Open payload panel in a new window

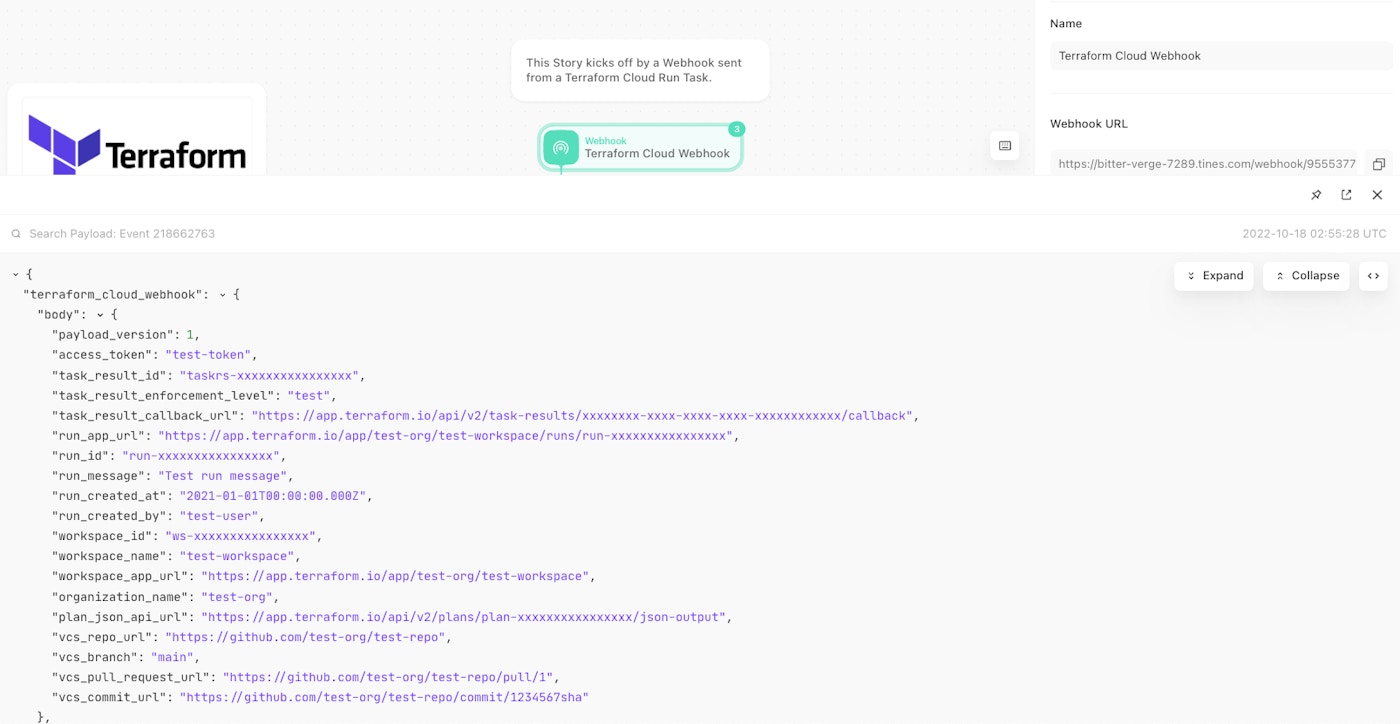point(1346,195)
